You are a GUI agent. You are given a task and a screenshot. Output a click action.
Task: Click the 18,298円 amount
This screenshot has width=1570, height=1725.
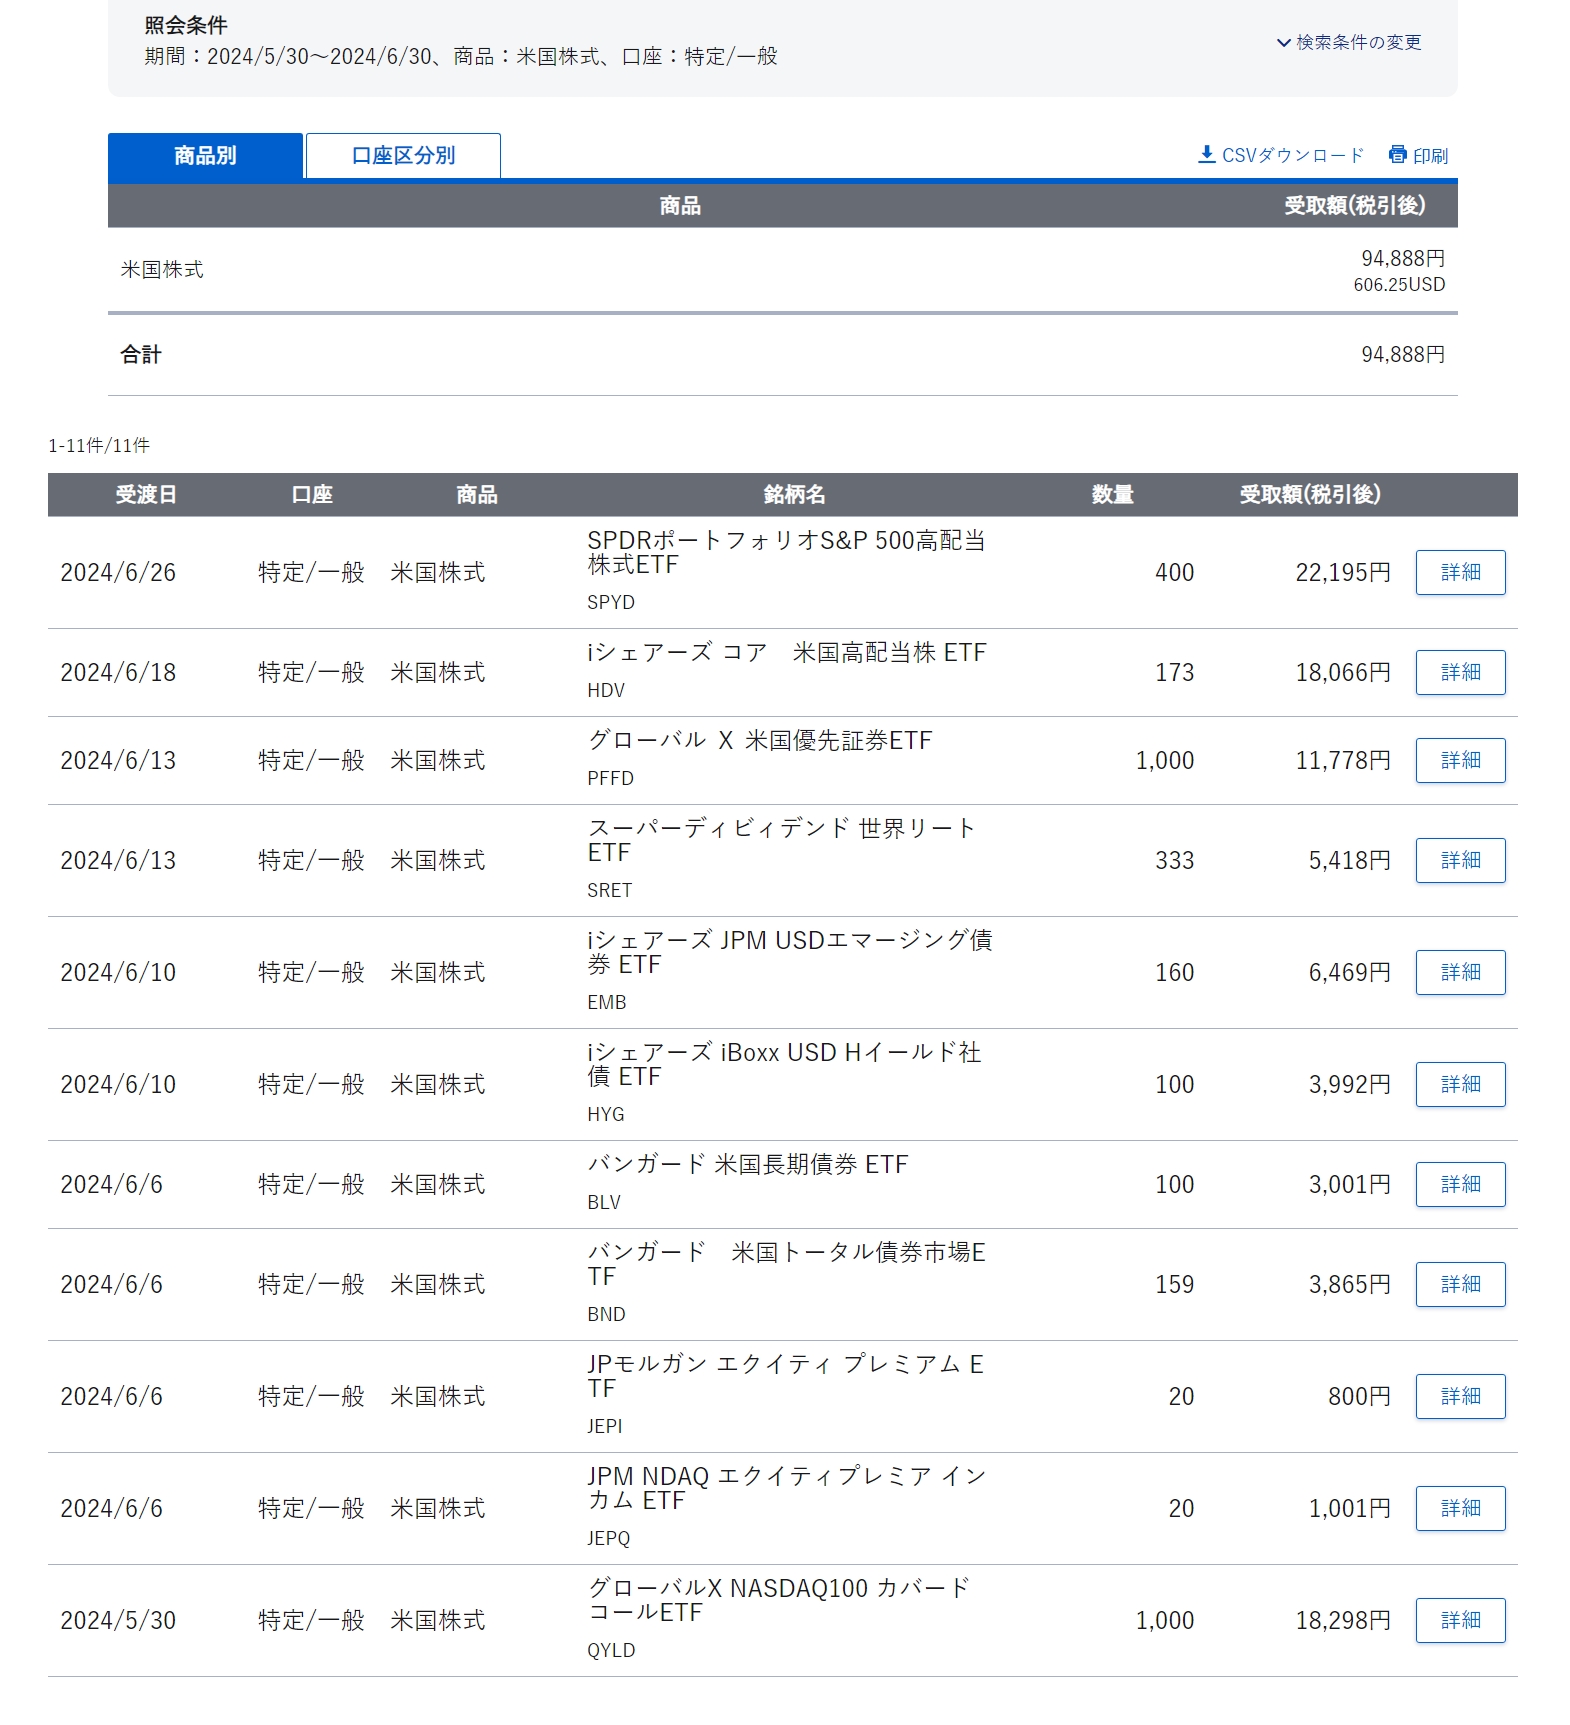(1343, 1620)
